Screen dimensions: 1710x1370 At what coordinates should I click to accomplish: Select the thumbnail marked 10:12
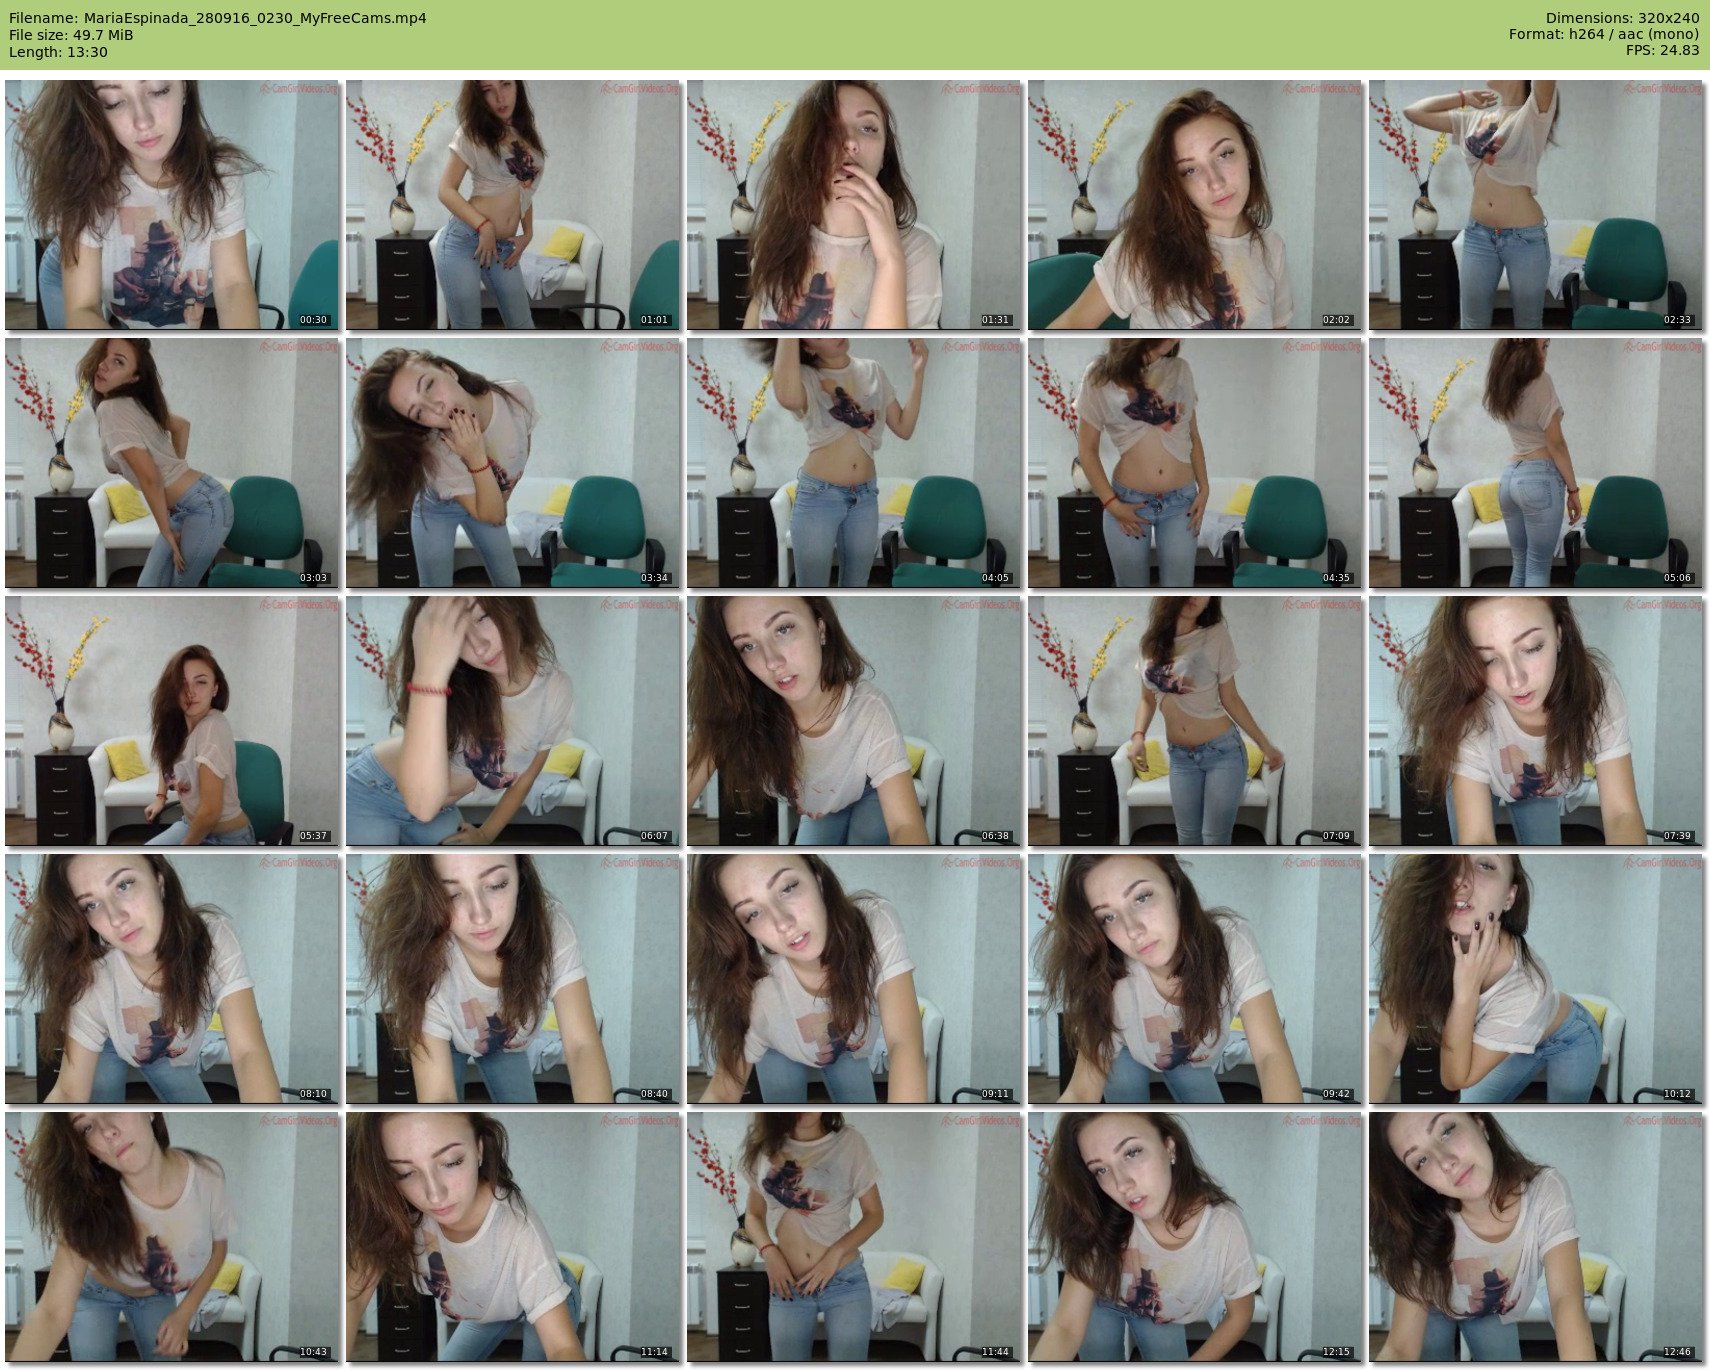point(1536,979)
